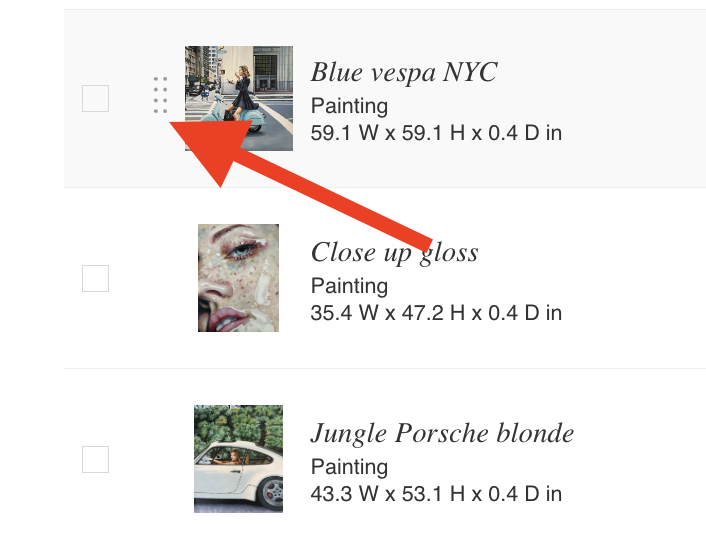Click Painting label under Close up gloss
706x544 pixels.
coord(349,286)
